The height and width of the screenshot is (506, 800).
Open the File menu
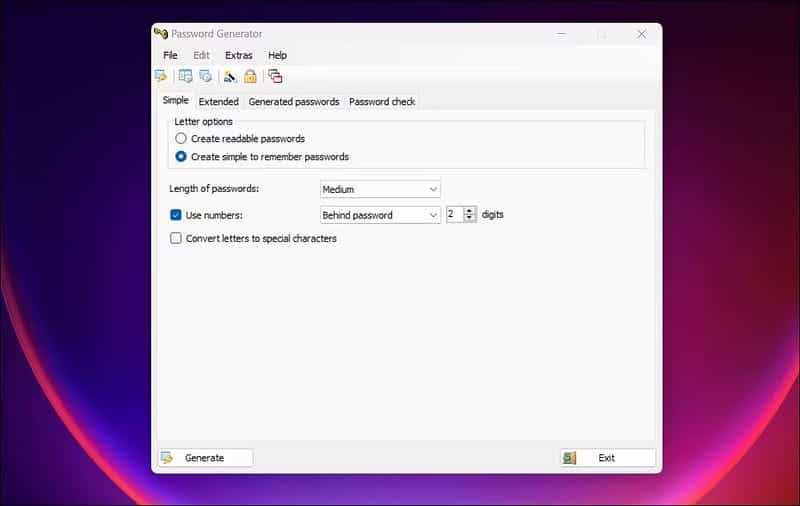pyautogui.click(x=170, y=55)
